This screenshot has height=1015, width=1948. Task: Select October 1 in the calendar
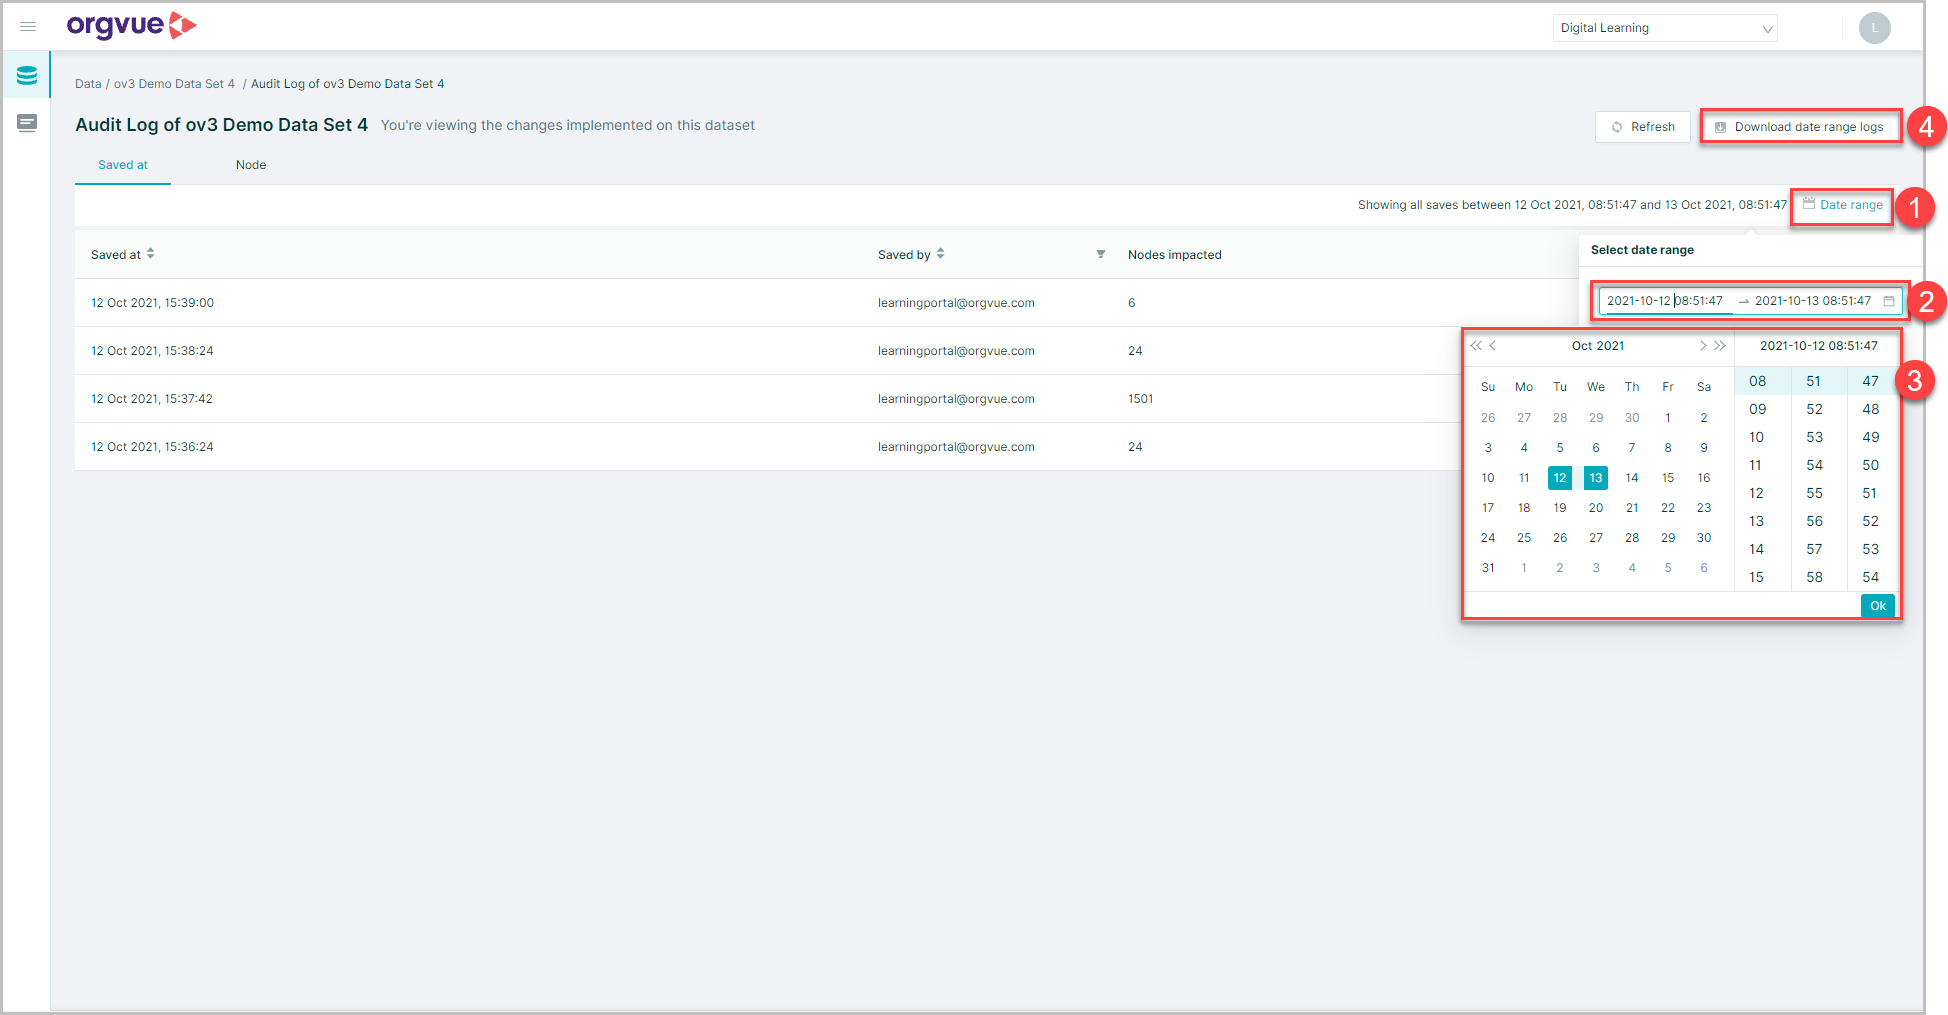1668,418
